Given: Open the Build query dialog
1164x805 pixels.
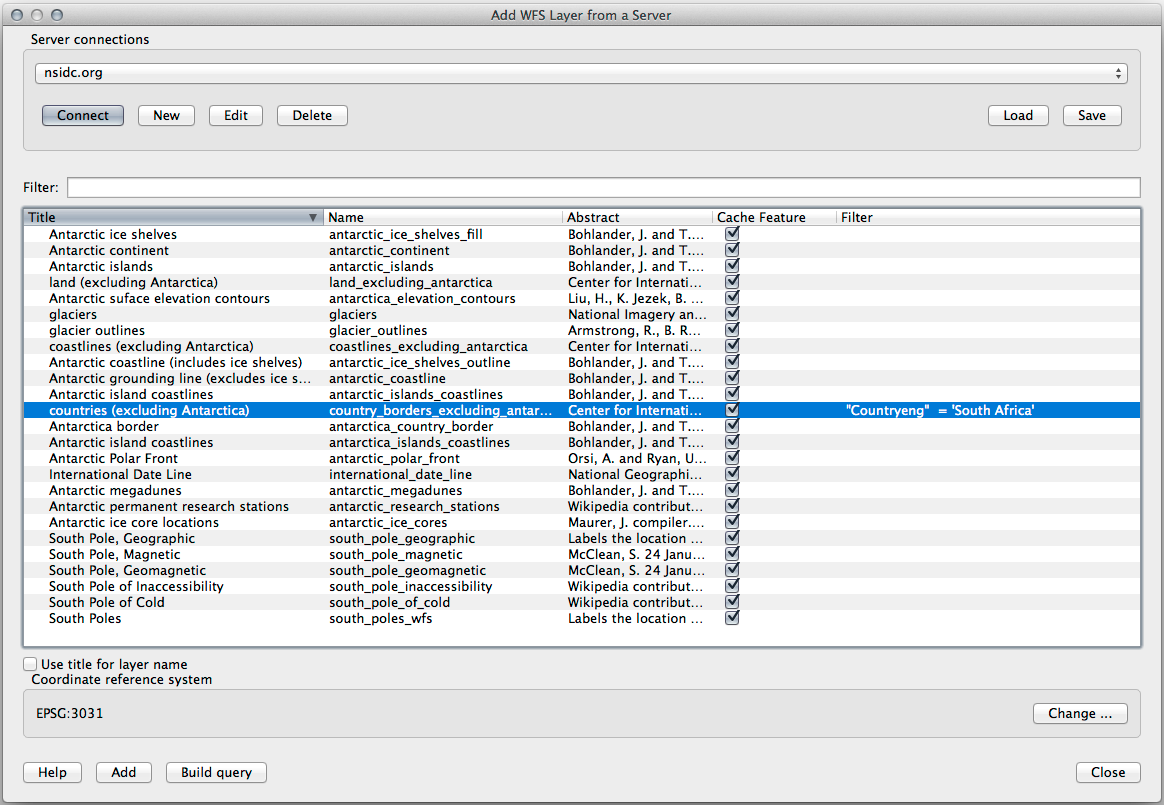Looking at the screenshot, I should click(x=216, y=772).
